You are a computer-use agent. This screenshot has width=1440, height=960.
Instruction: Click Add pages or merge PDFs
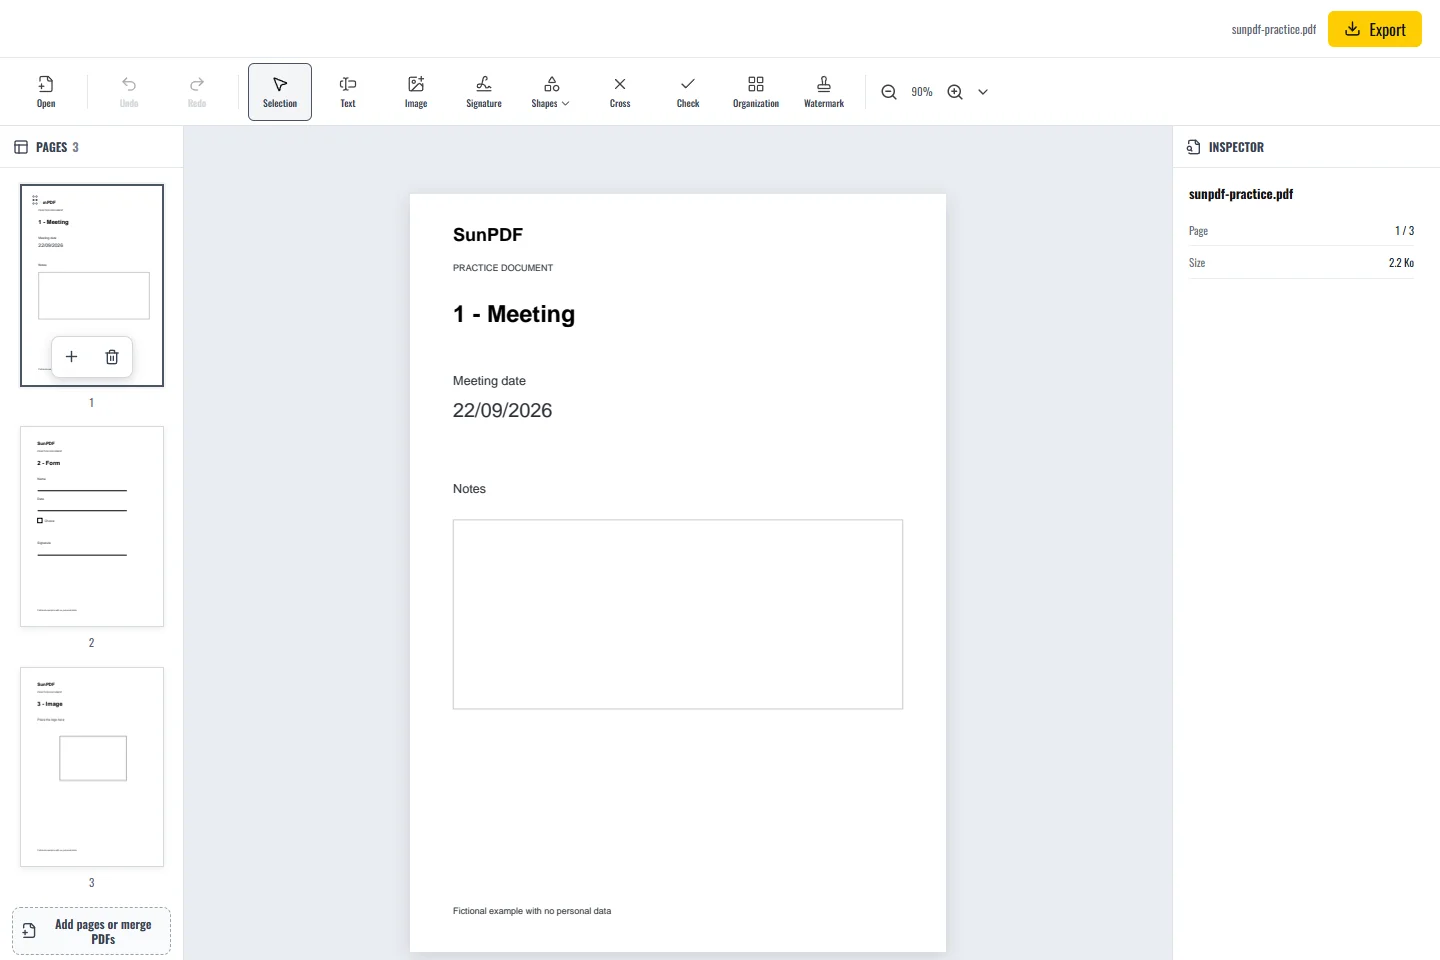click(x=91, y=931)
